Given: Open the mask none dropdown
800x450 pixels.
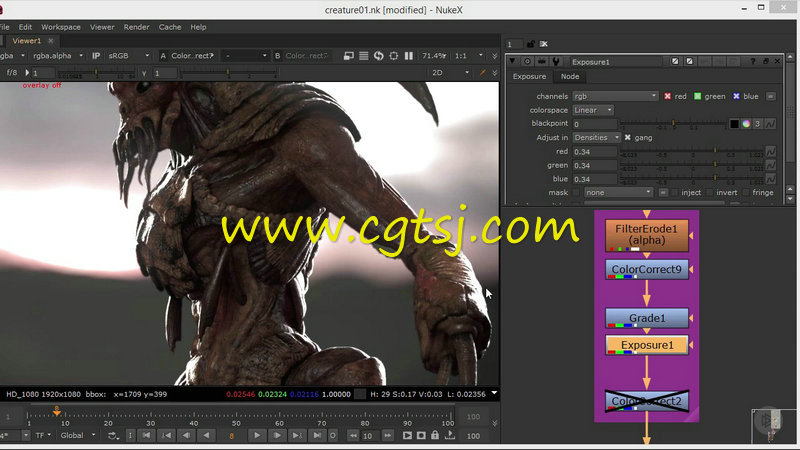Looking at the screenshot, I should point(618,192).
